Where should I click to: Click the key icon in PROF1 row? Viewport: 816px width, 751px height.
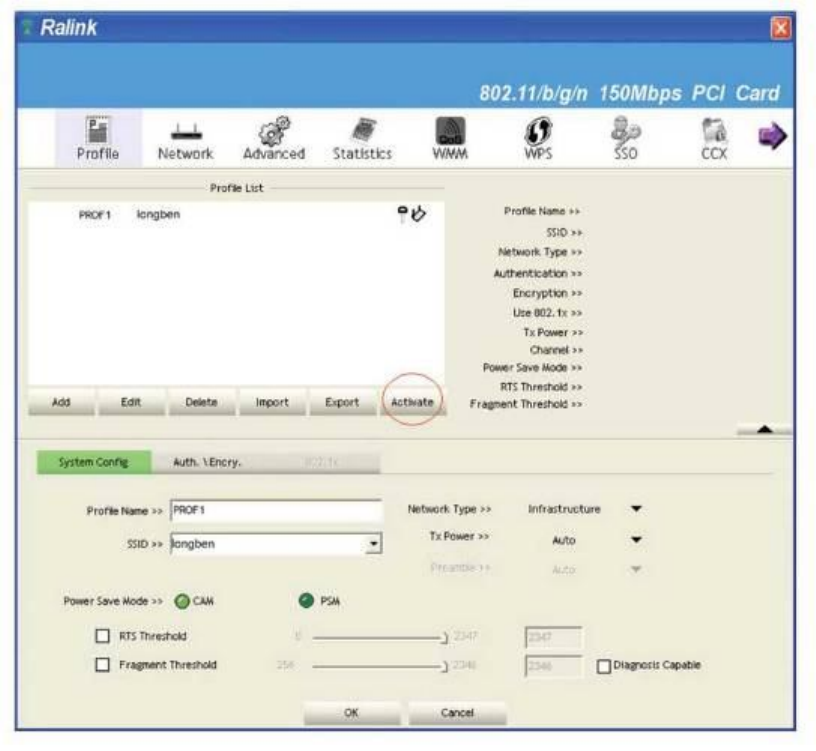click(402, 213)
